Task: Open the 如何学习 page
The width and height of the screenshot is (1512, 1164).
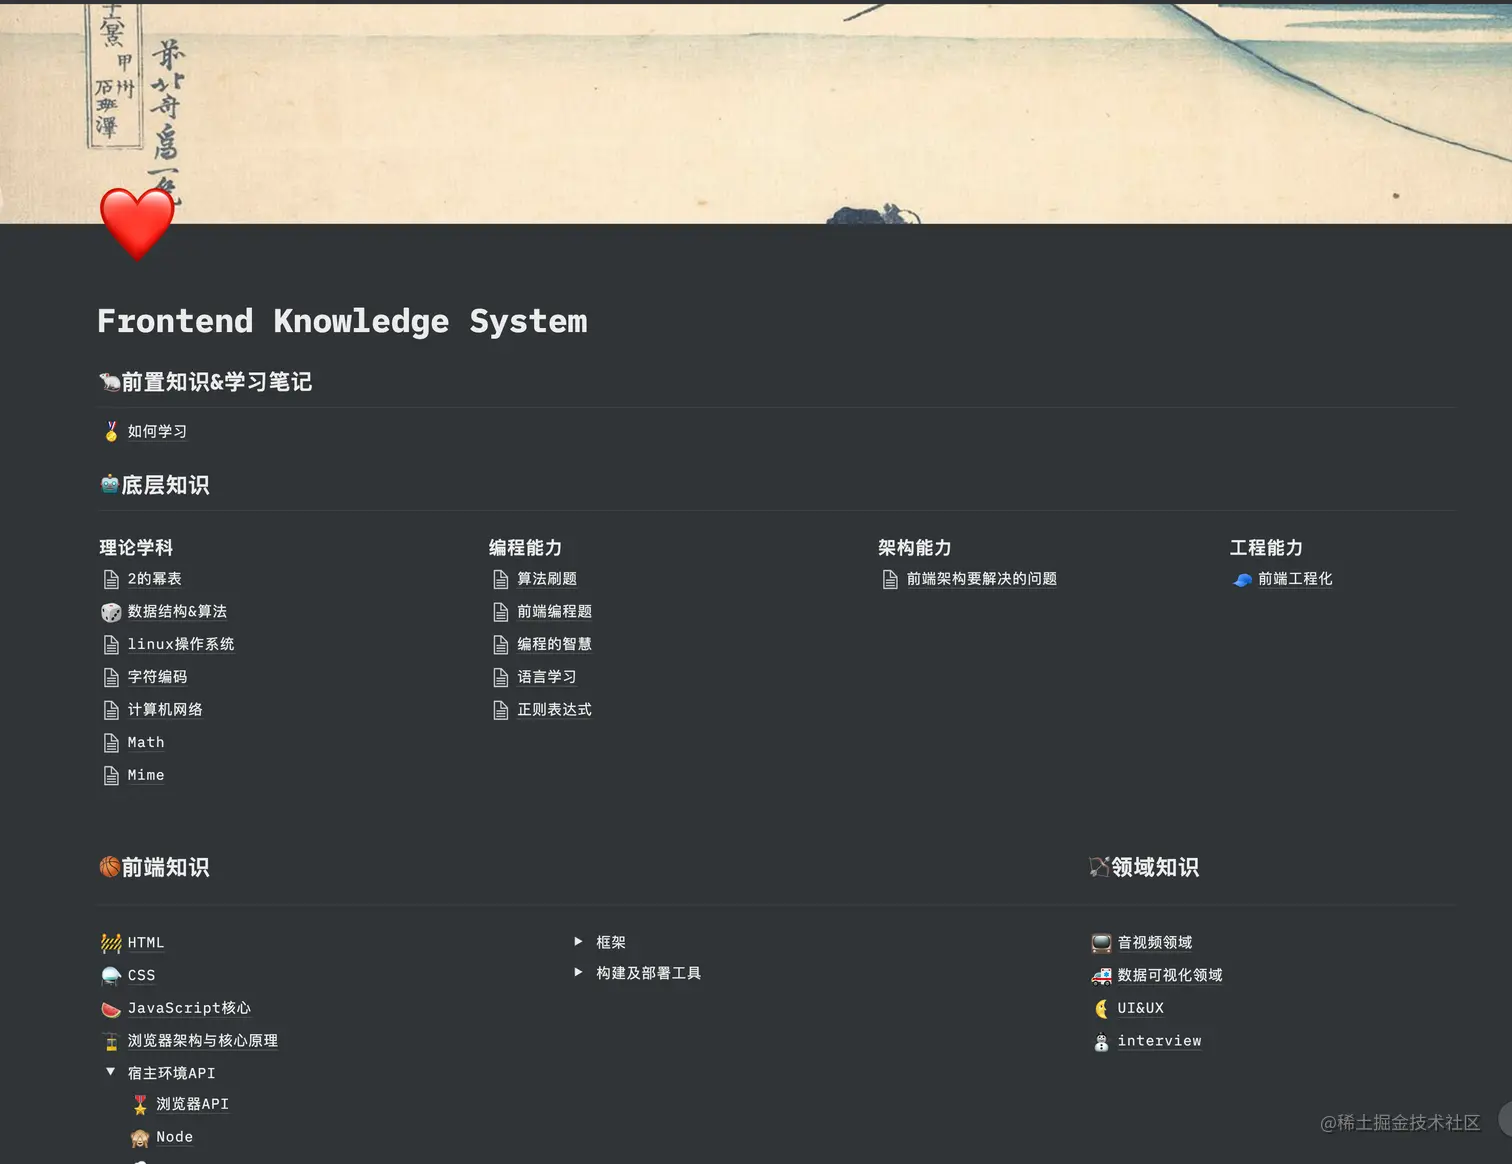Action: pyautogui.click(x=157, y=431)
